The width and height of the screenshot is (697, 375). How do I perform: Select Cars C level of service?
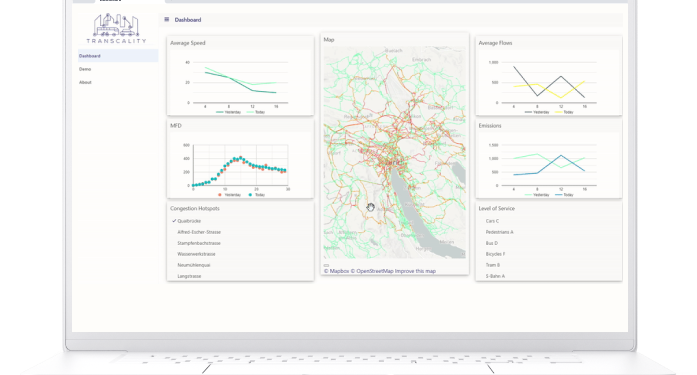(x=492, y=221)
